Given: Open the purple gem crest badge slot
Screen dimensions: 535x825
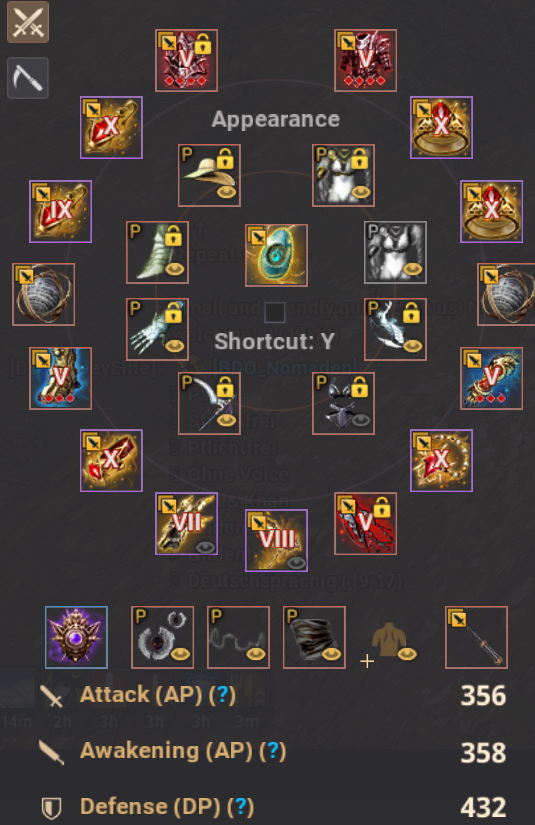Looking at the screenshot, I should click(76, 637).
